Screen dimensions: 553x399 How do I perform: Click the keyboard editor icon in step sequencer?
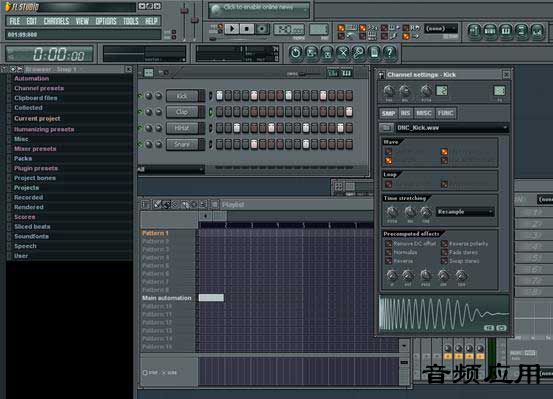pyautogui.click(x=347, y=73)
